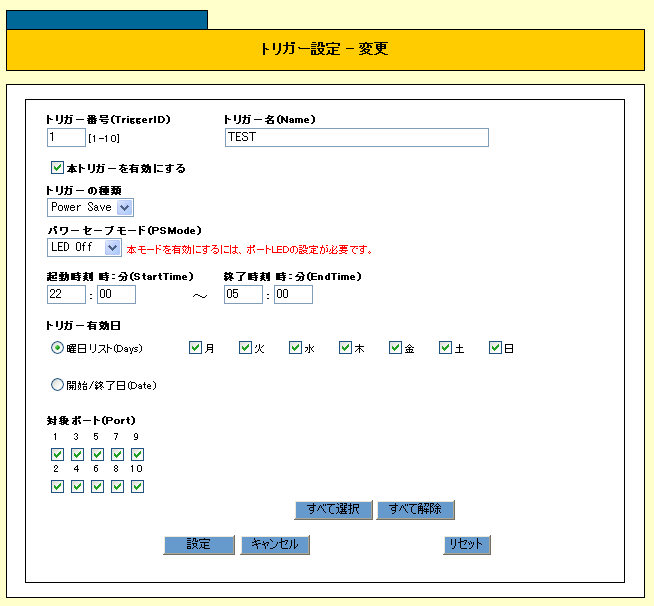Click the 設定 button

(199, 545)
